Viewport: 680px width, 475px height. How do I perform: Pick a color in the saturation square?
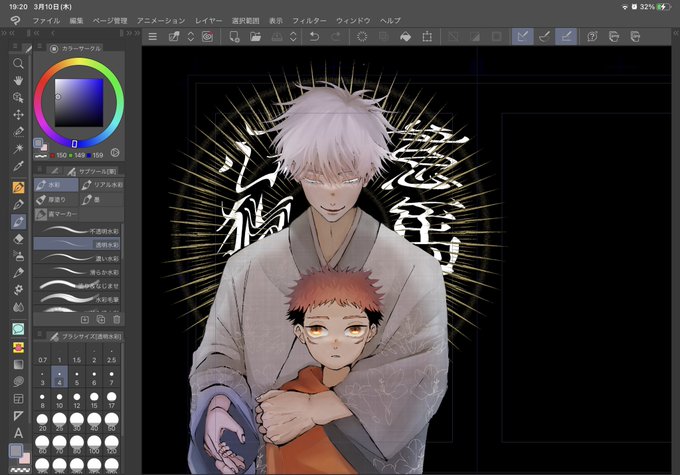click(79, 103)
